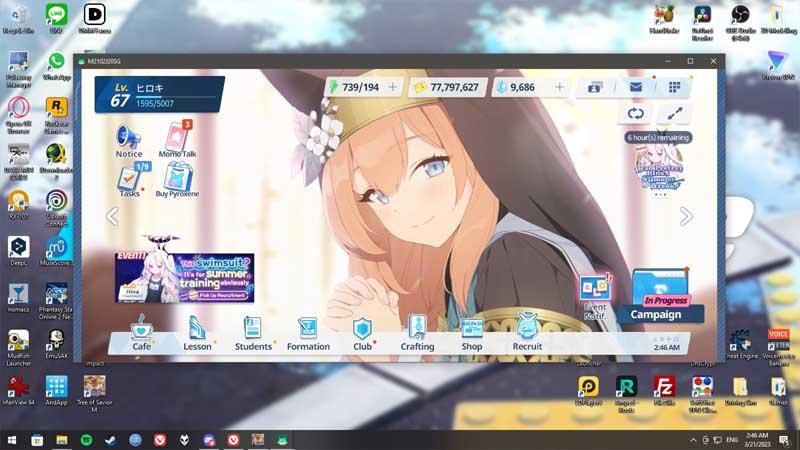Click the 77,797,627 credits counter
The height and width of the screenshot is (450, 800).
[x=447, y=87]
